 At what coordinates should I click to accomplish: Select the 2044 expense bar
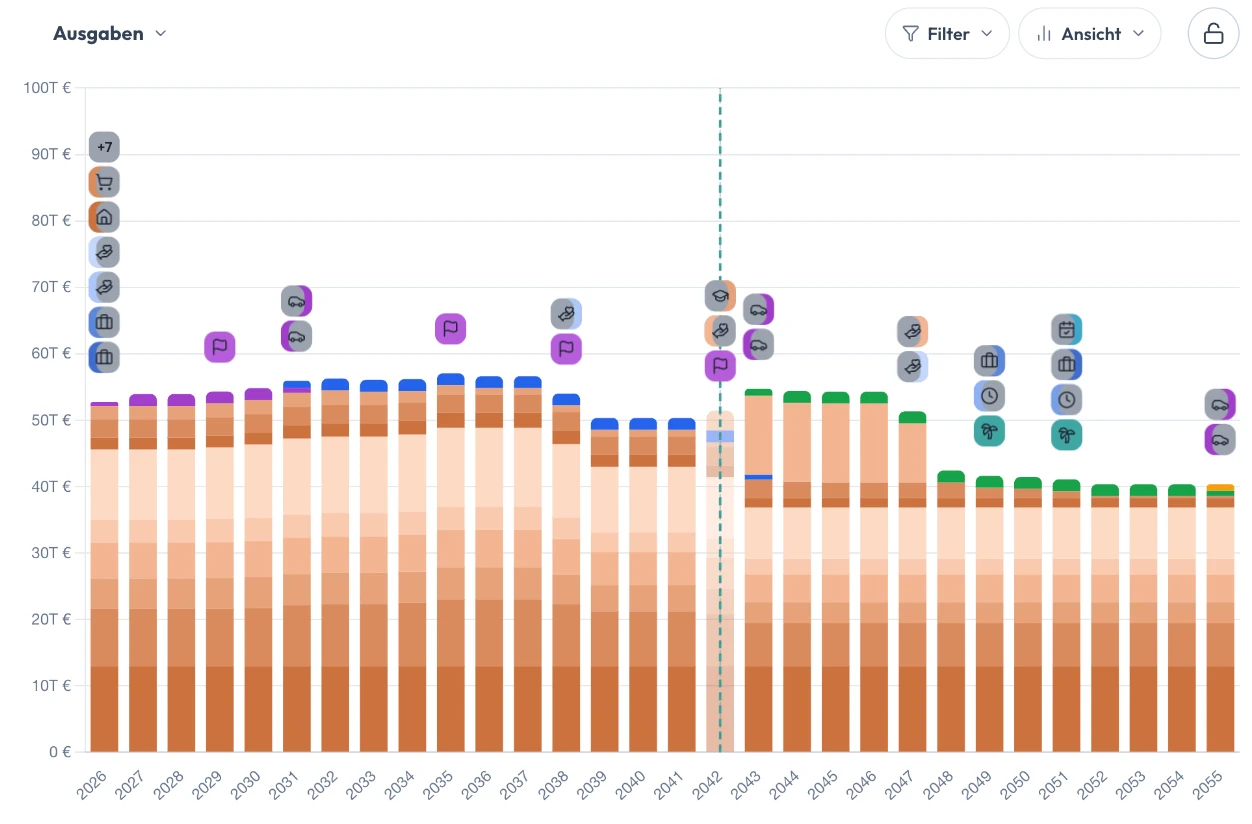point(797,572)
